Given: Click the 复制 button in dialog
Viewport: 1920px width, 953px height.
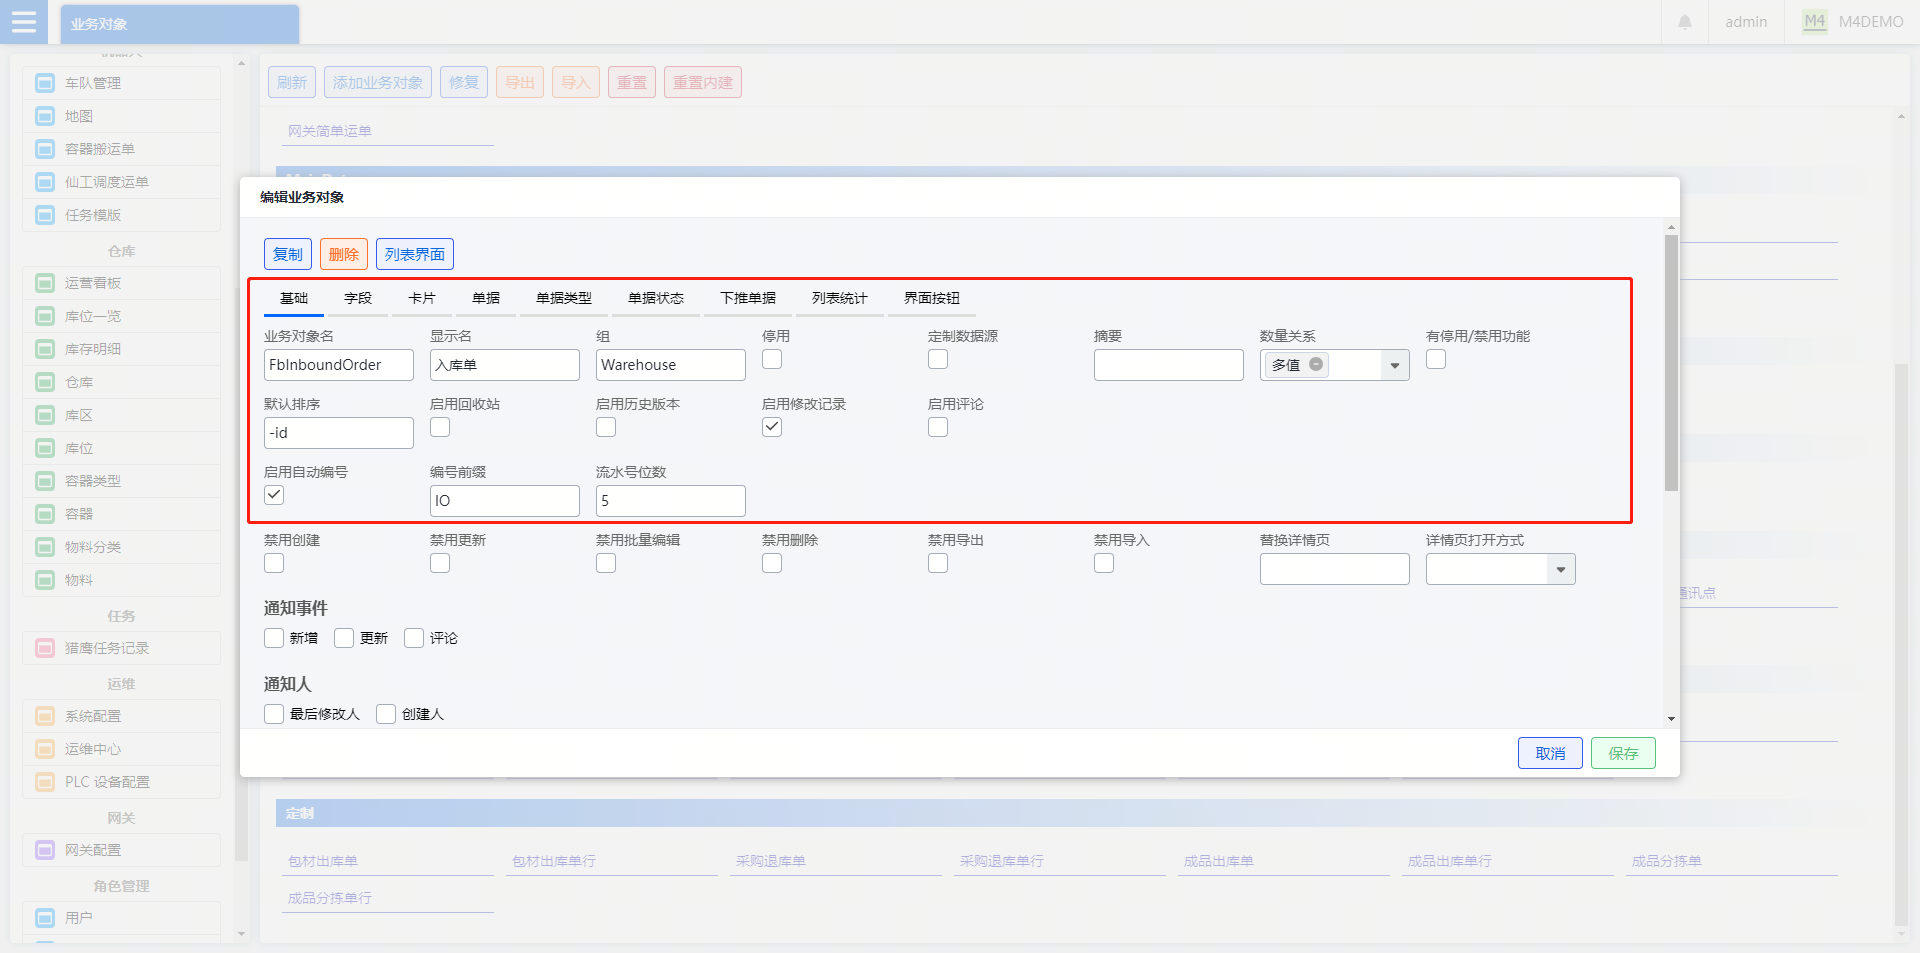Looking at the screenshot, I should 288,254.
